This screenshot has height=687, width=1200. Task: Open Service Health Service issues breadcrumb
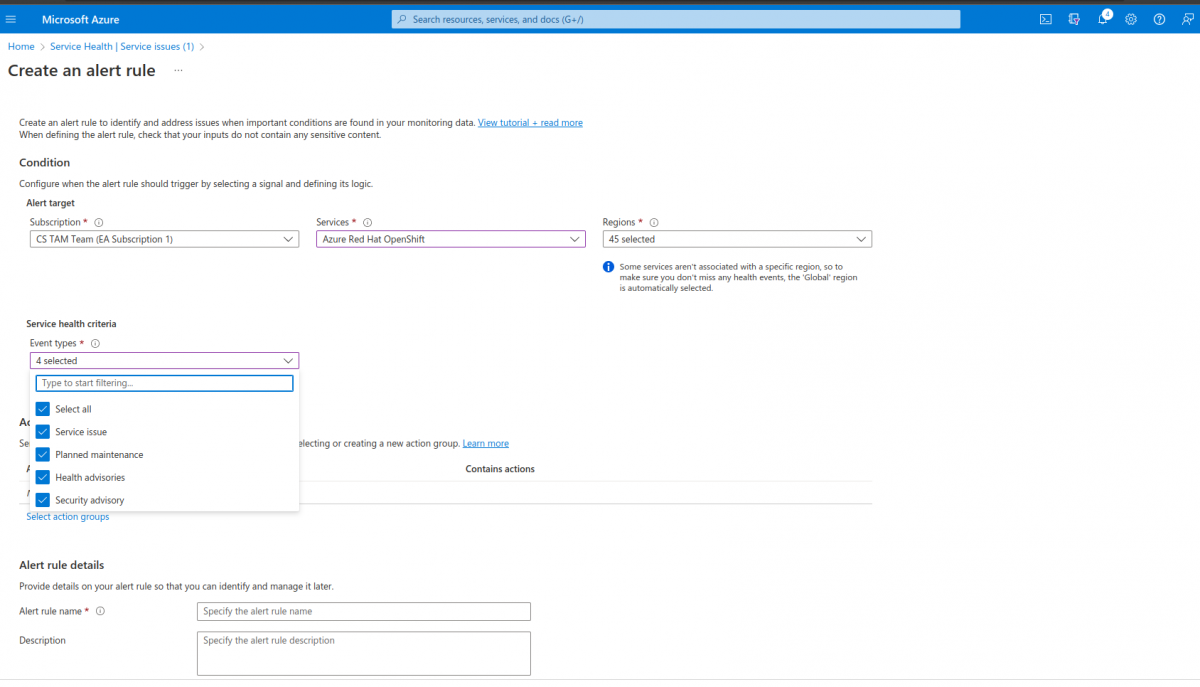coord(122,46)
